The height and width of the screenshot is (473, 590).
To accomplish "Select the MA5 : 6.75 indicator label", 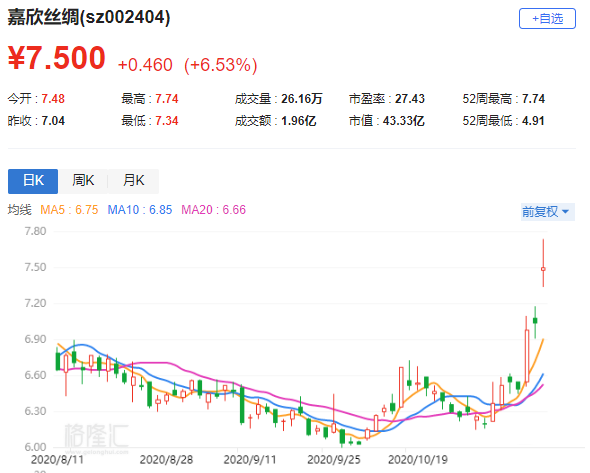I will 69,210.
